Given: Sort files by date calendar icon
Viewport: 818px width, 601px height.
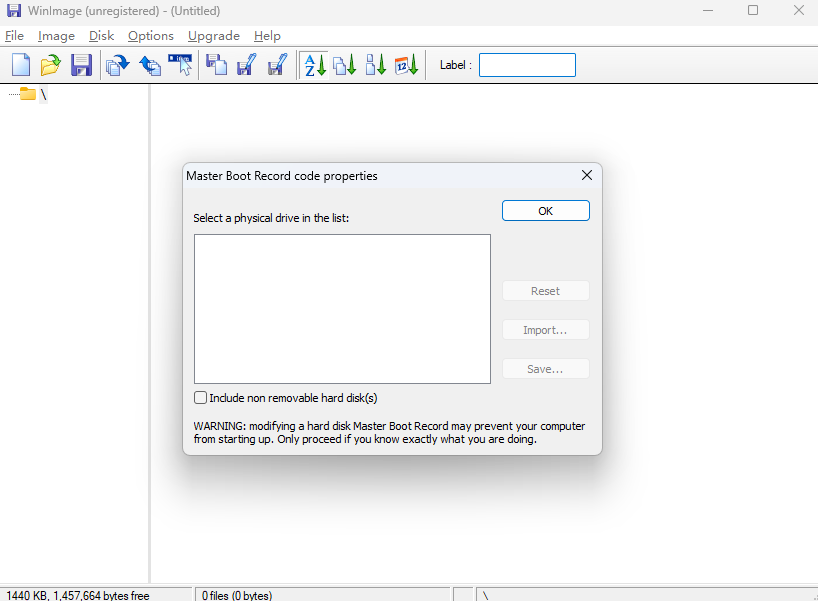Looking at the screenshot, I should point(406,66).
